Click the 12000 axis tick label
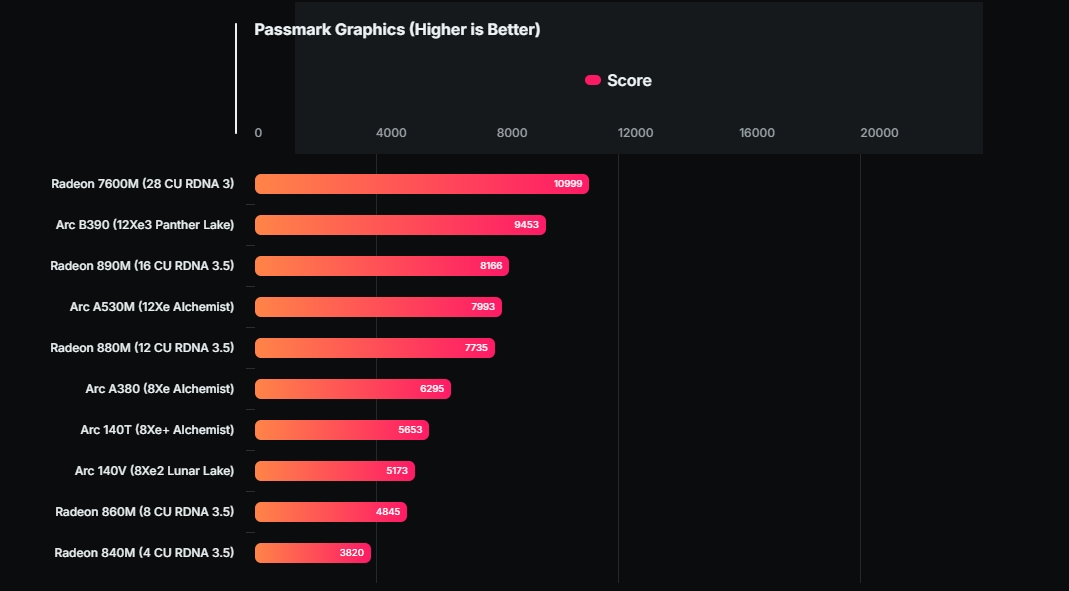The height and width of the screenshot is (591, 1069). click(635, 133)
